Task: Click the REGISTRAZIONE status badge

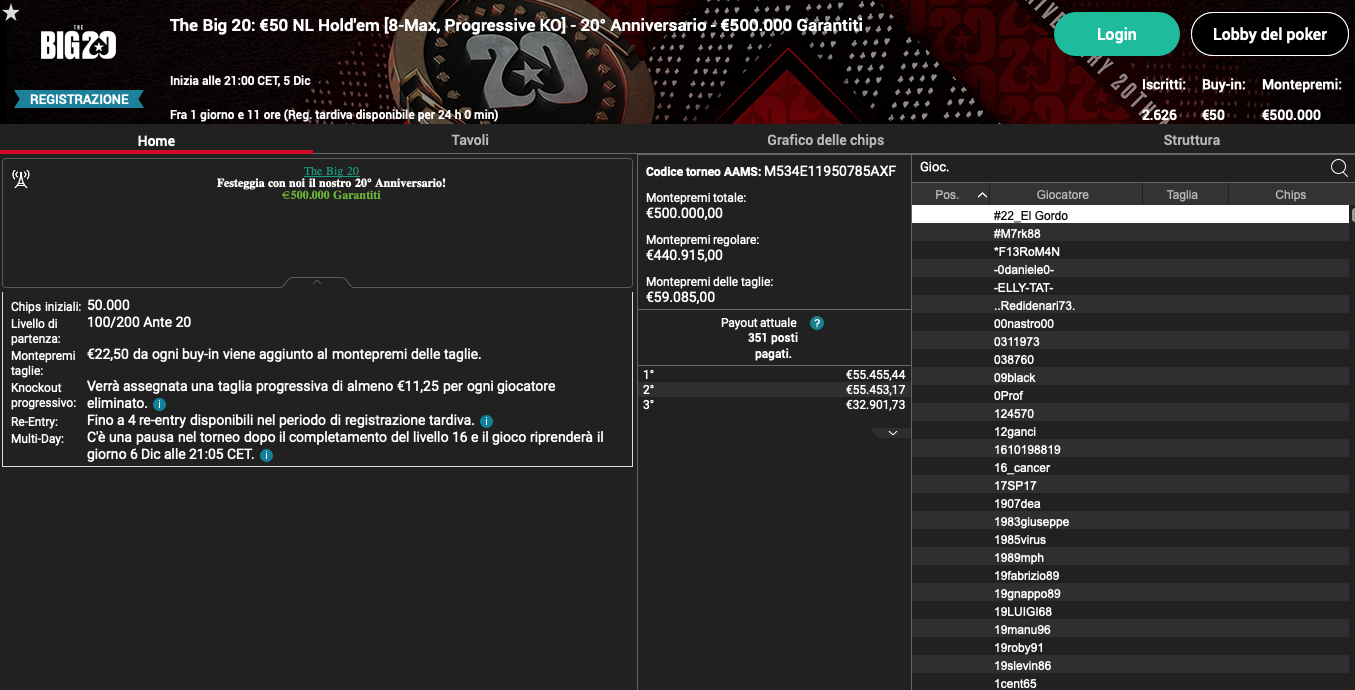Action: (x=79, y=99)
